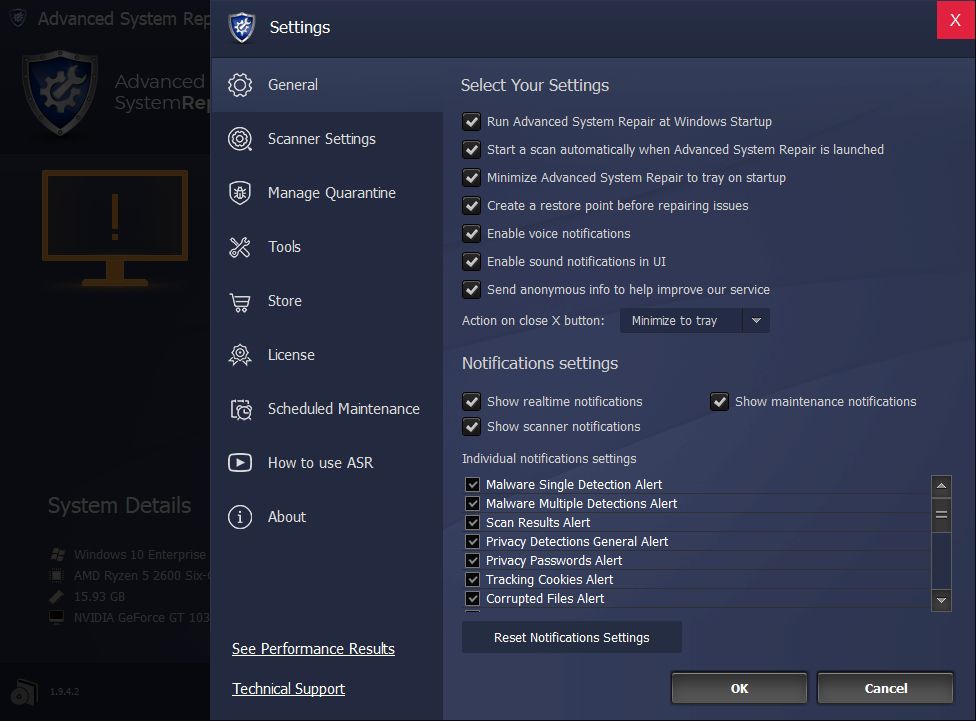
Task: Uncheck Corrupted Files Alert
Action: tap(472, 598)
